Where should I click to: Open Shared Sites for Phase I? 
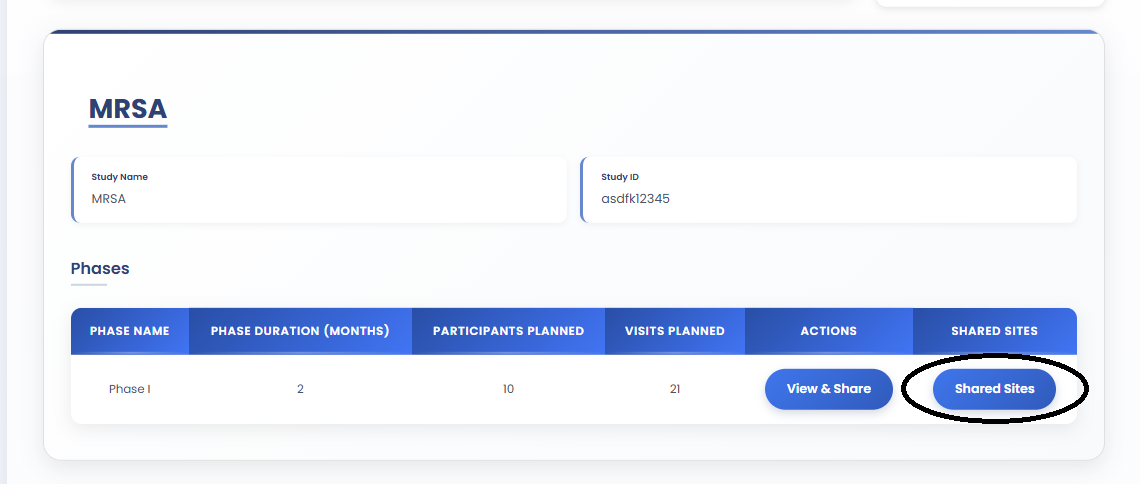pyautogui.click(x=994, y=389)
